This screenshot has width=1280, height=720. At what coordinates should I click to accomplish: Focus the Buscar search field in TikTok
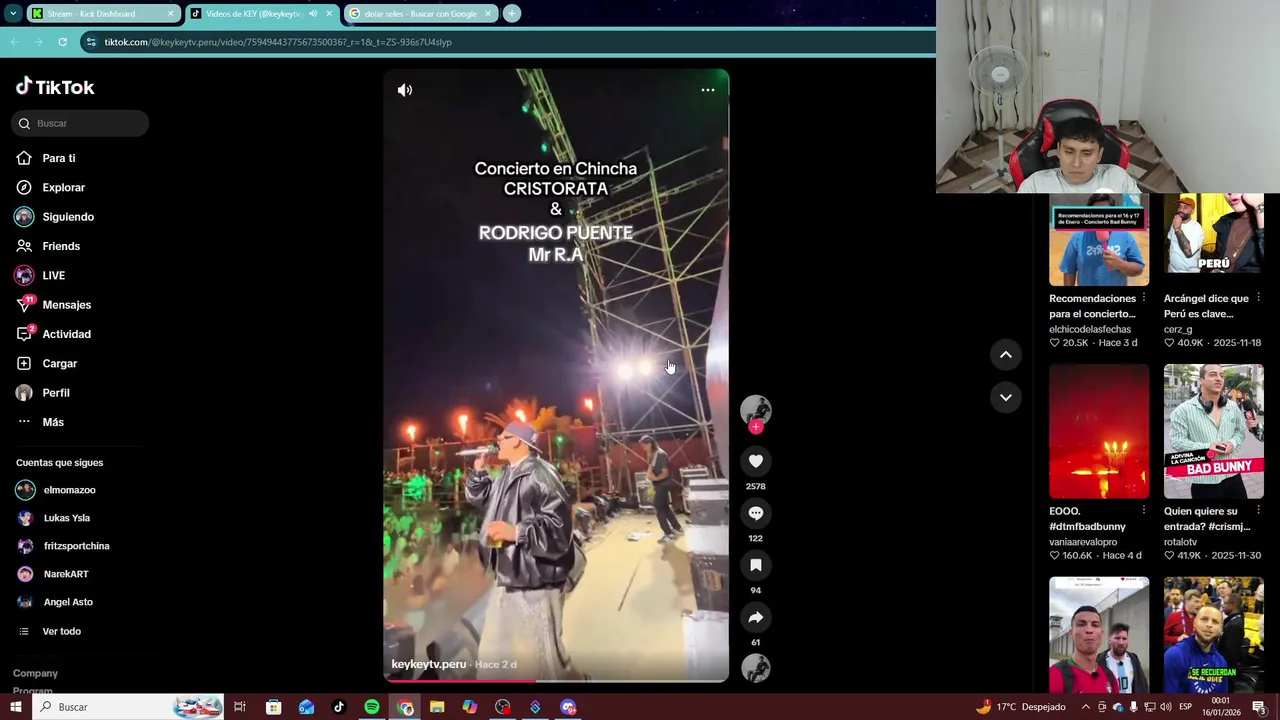pos(80,123)
